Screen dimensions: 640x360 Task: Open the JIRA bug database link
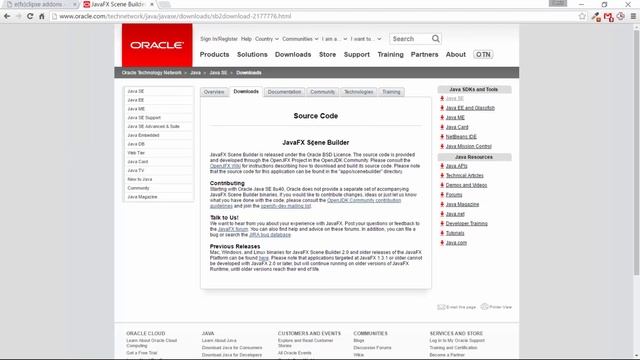point(270,235)
